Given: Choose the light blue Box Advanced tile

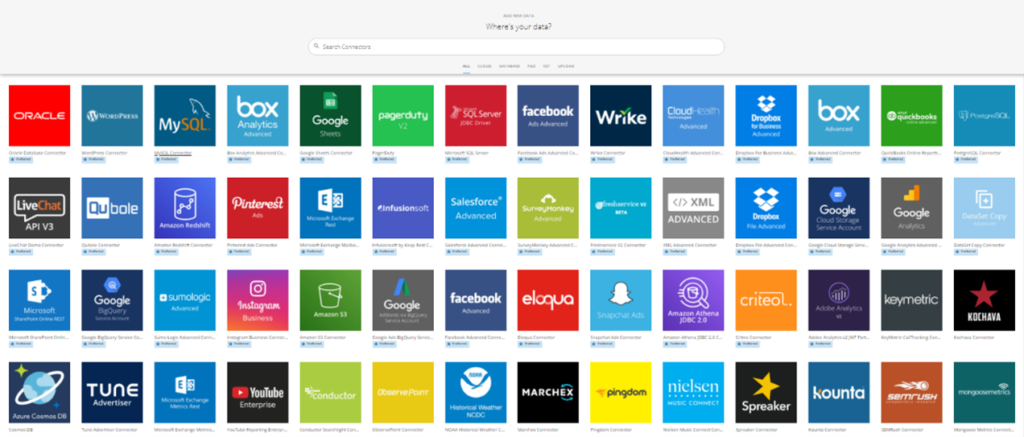Looking at the screenshot, I should (x=839, y=116).
